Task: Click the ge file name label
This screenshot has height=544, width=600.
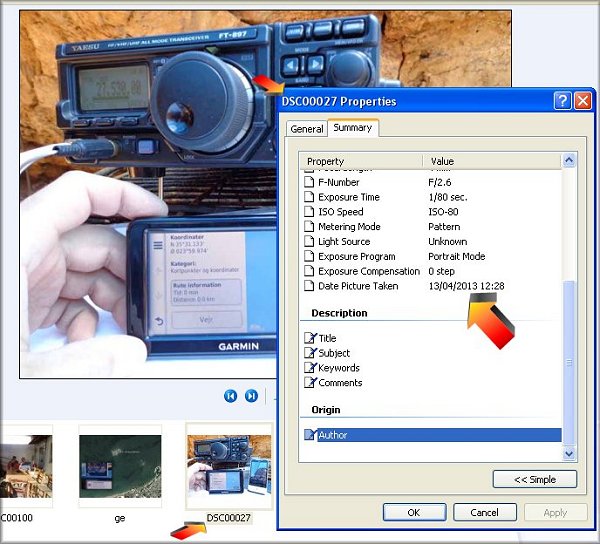Action: point(120,518)
